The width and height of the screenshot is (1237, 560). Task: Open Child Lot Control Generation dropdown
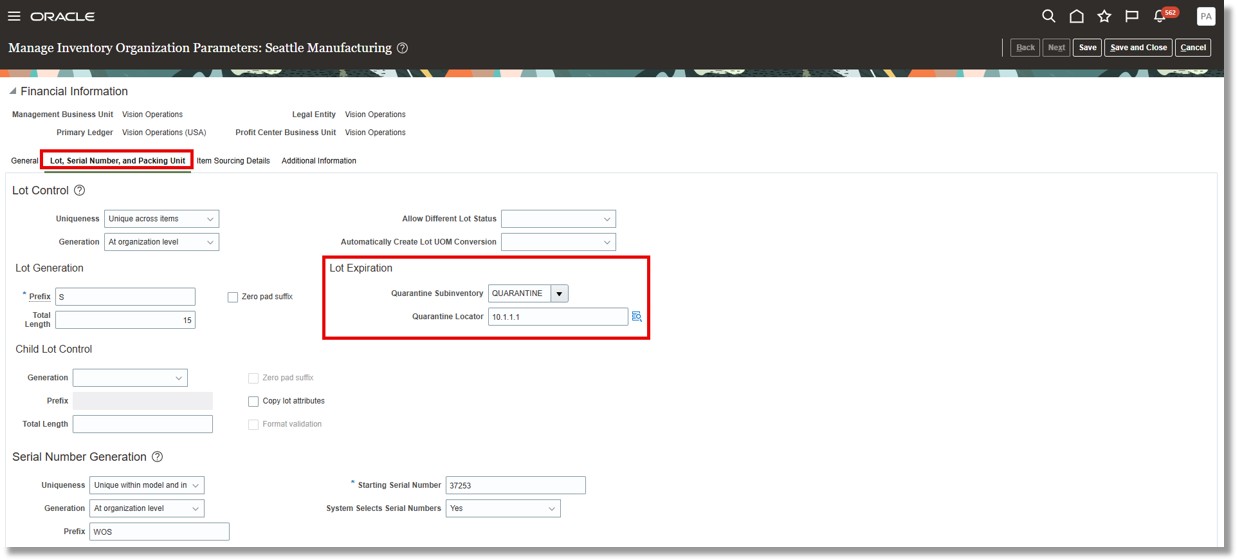tap(130, 378)
